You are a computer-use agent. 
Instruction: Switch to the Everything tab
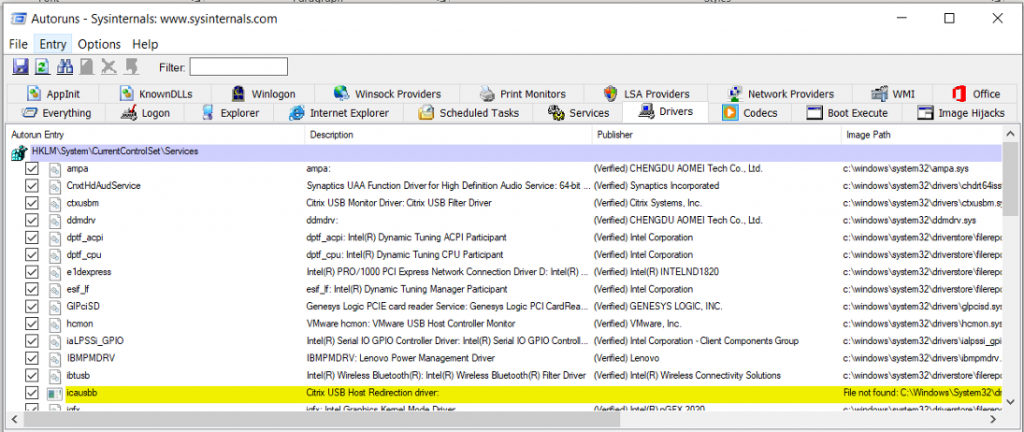[x=56, y=113]
